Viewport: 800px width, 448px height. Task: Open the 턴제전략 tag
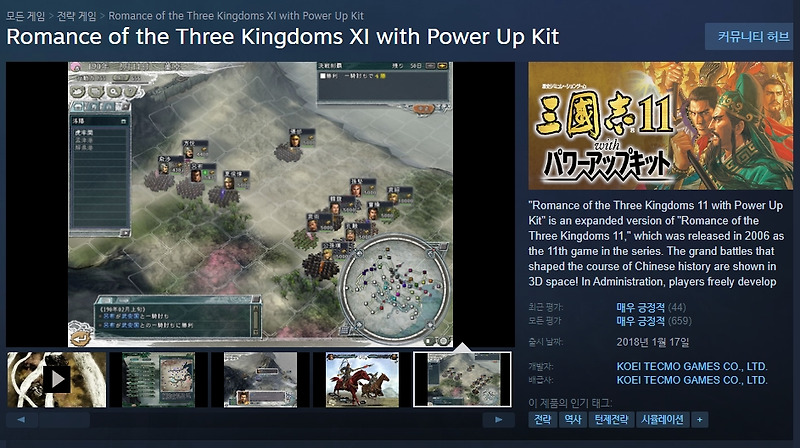(611, 419)
